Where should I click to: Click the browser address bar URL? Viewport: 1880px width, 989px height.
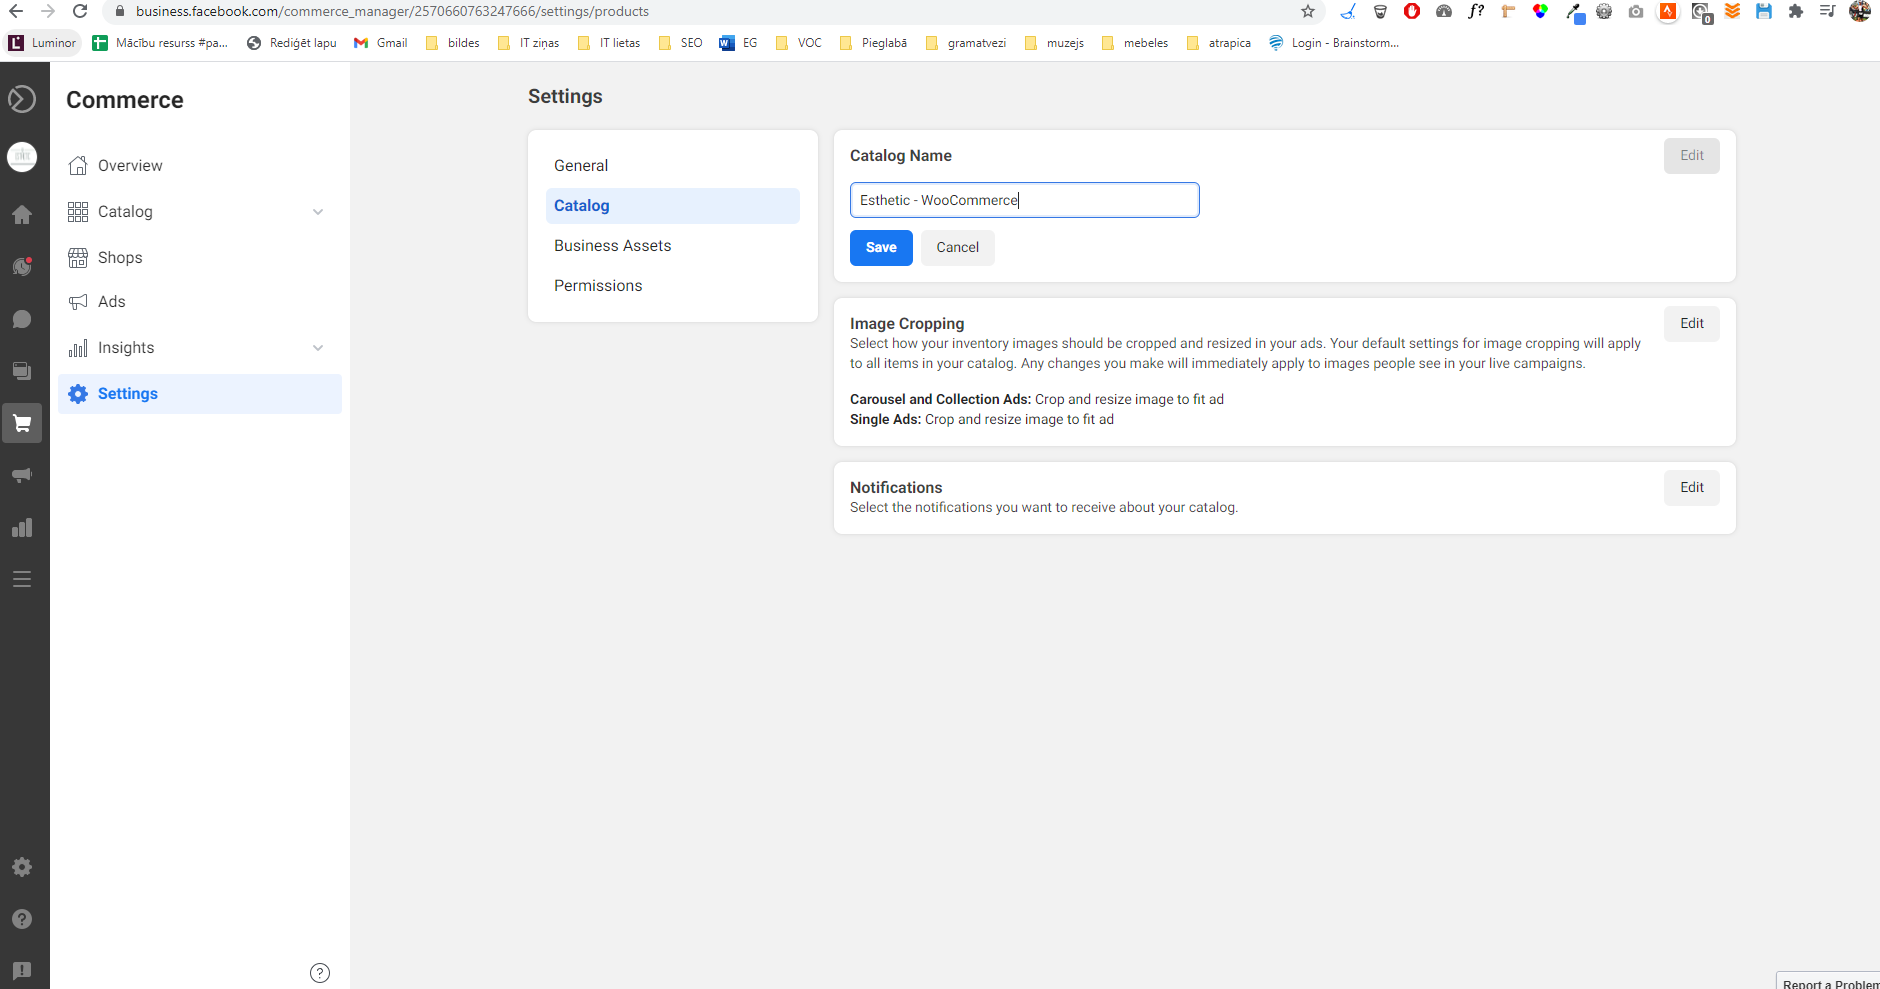[x=392, y=11]
